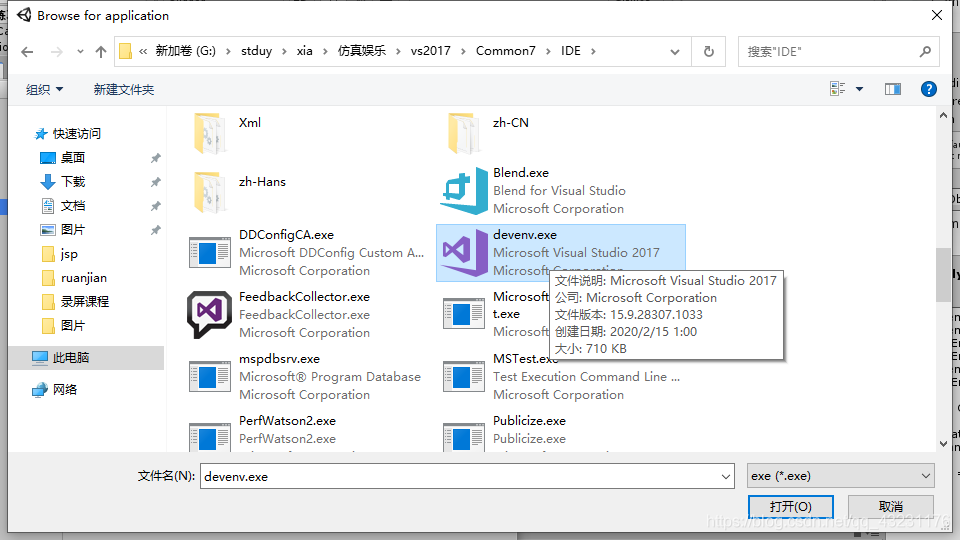Select the Xml folder icon
The width and height of the screenshot is (960, 540).
(x=208, y=132)
